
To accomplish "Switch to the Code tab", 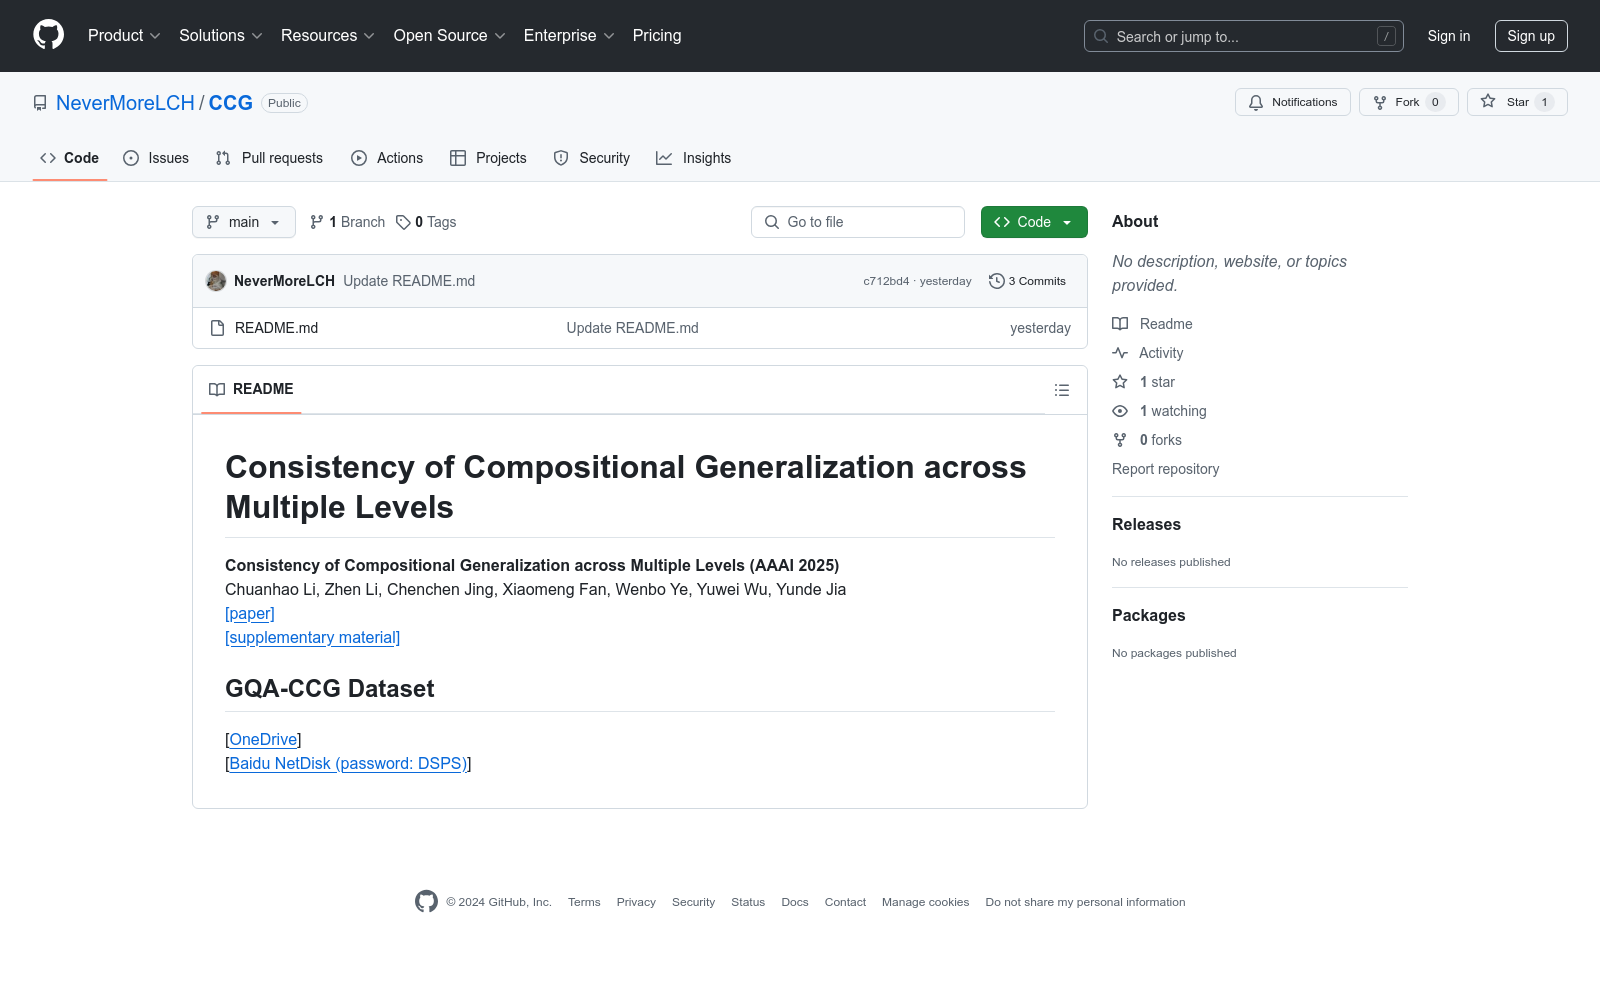I will pyautogui.click(x=70, y=158).
